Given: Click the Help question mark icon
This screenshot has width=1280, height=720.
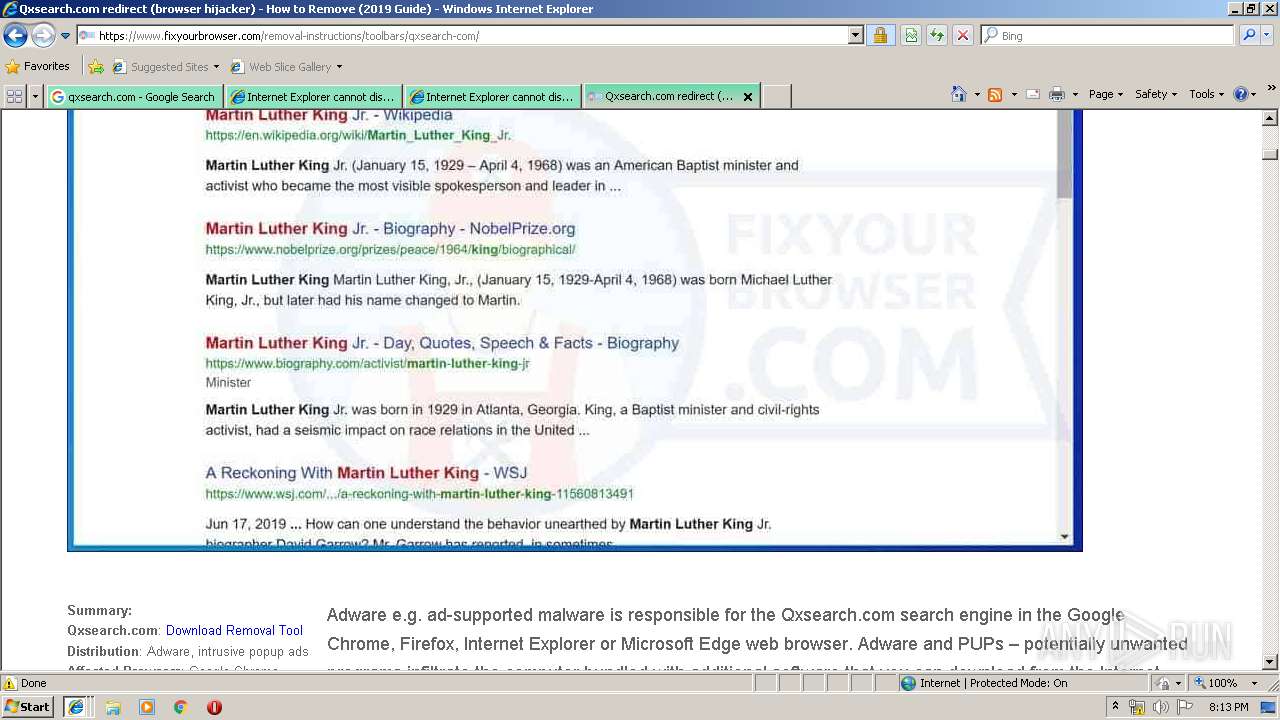Looking at the screenshot, I should 1241,94.
